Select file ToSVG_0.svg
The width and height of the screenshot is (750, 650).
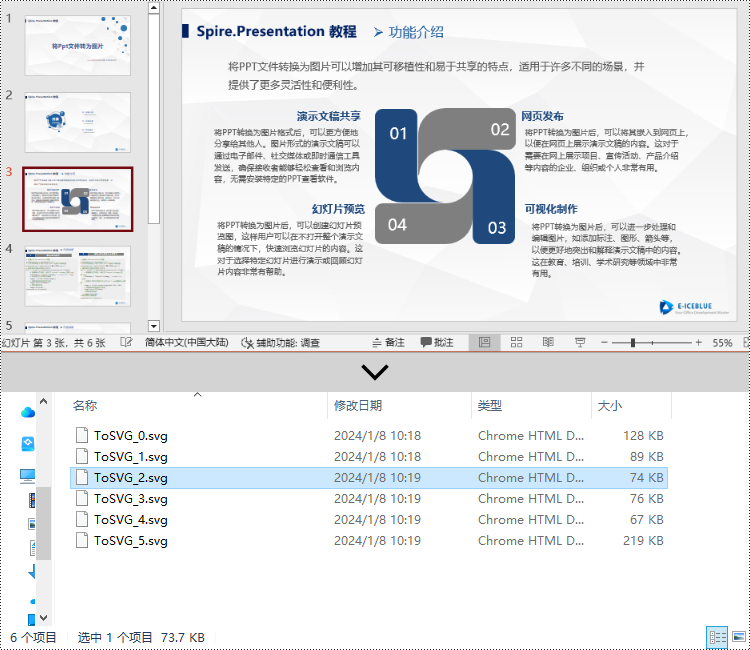tap(369, 436)
